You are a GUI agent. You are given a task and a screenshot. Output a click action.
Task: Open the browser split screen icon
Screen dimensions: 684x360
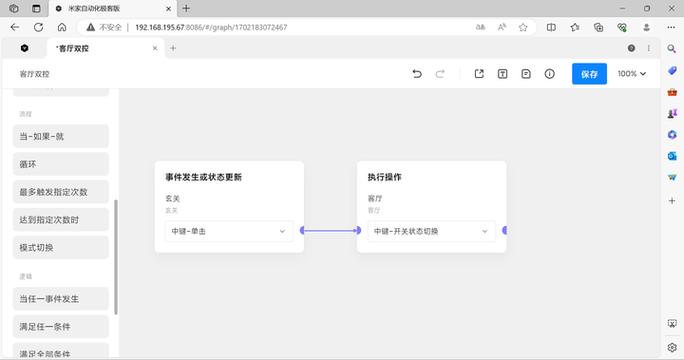551,27
